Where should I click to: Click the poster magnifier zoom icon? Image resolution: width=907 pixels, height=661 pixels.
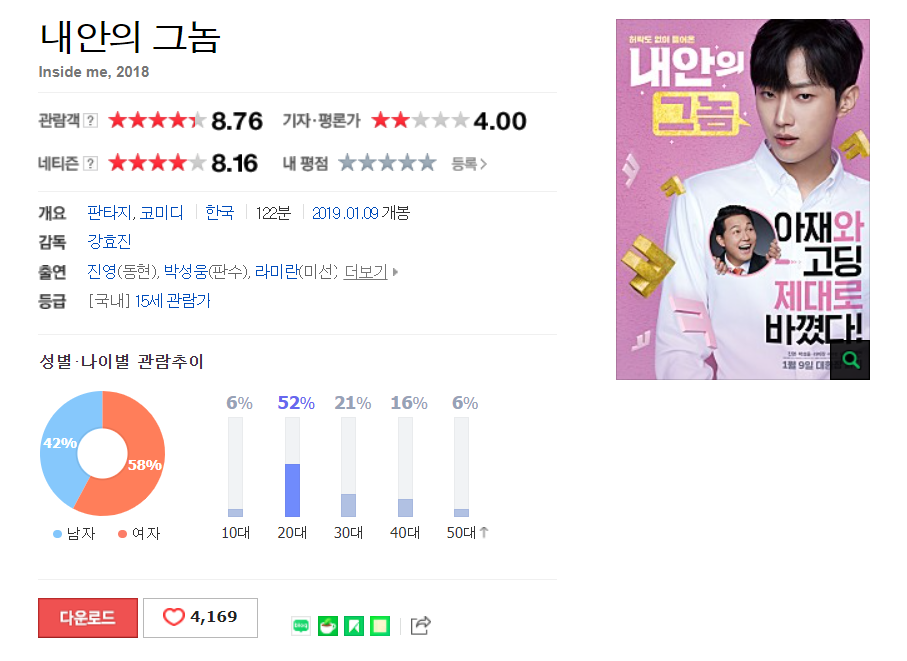850,360
